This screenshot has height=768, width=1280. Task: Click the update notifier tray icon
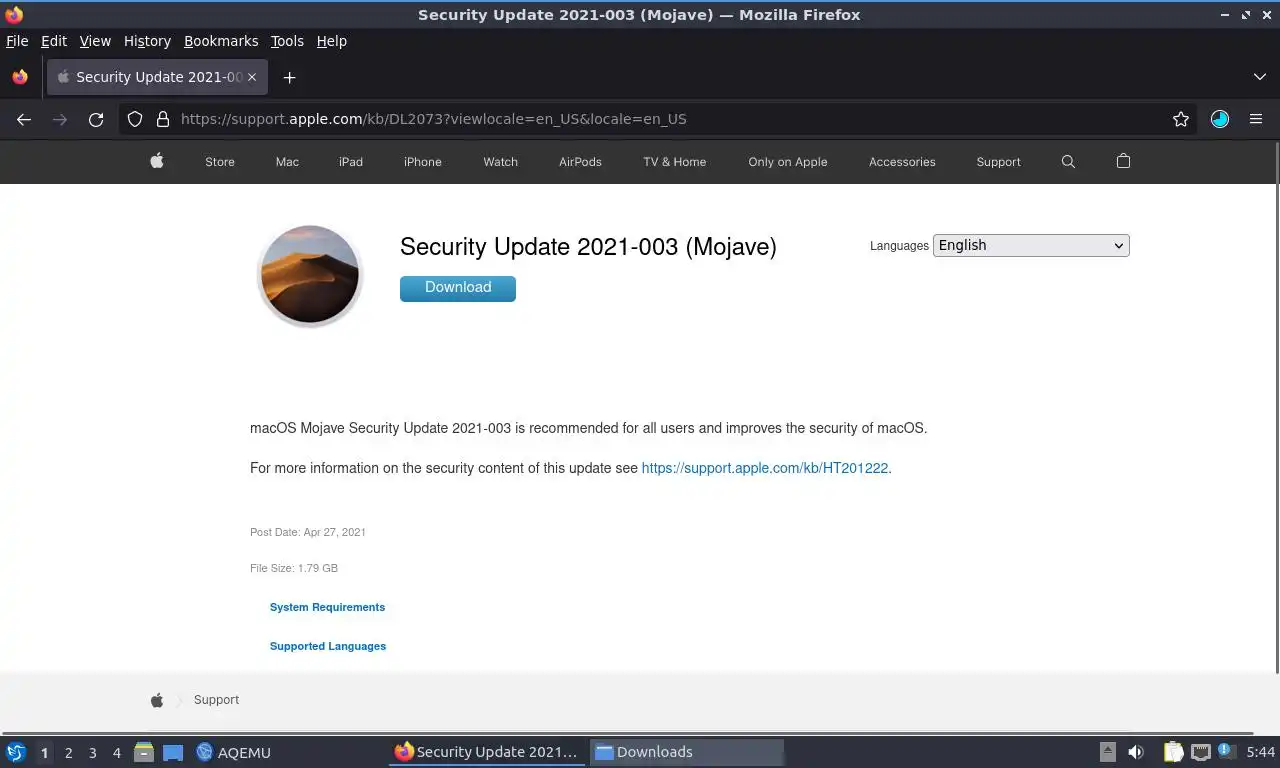click(x=1227, y=752)
